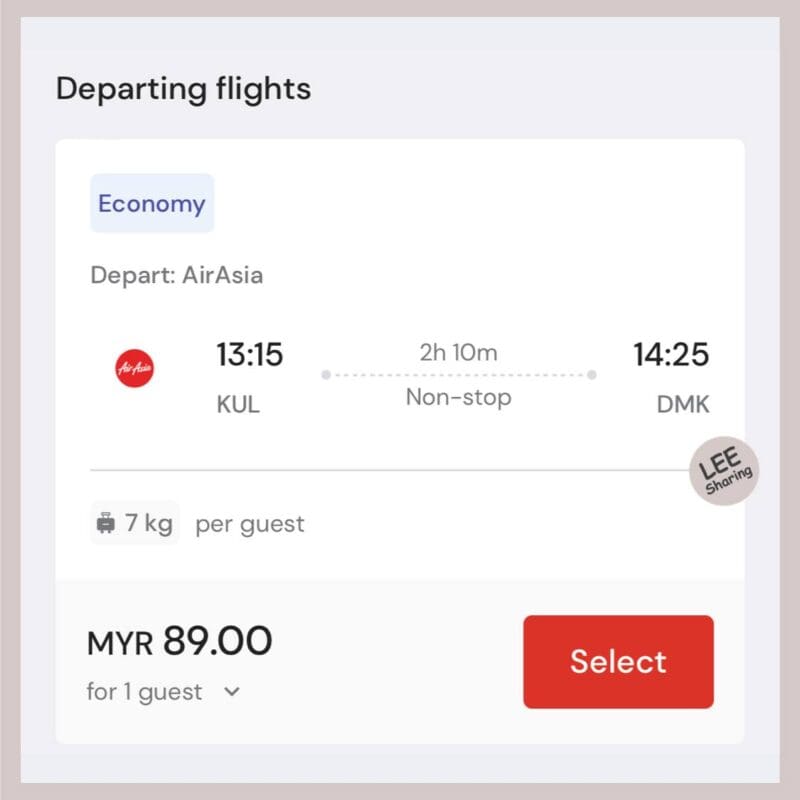Click the Departing flights heading
Screen dimensions: 800x800
pos(184,89)
